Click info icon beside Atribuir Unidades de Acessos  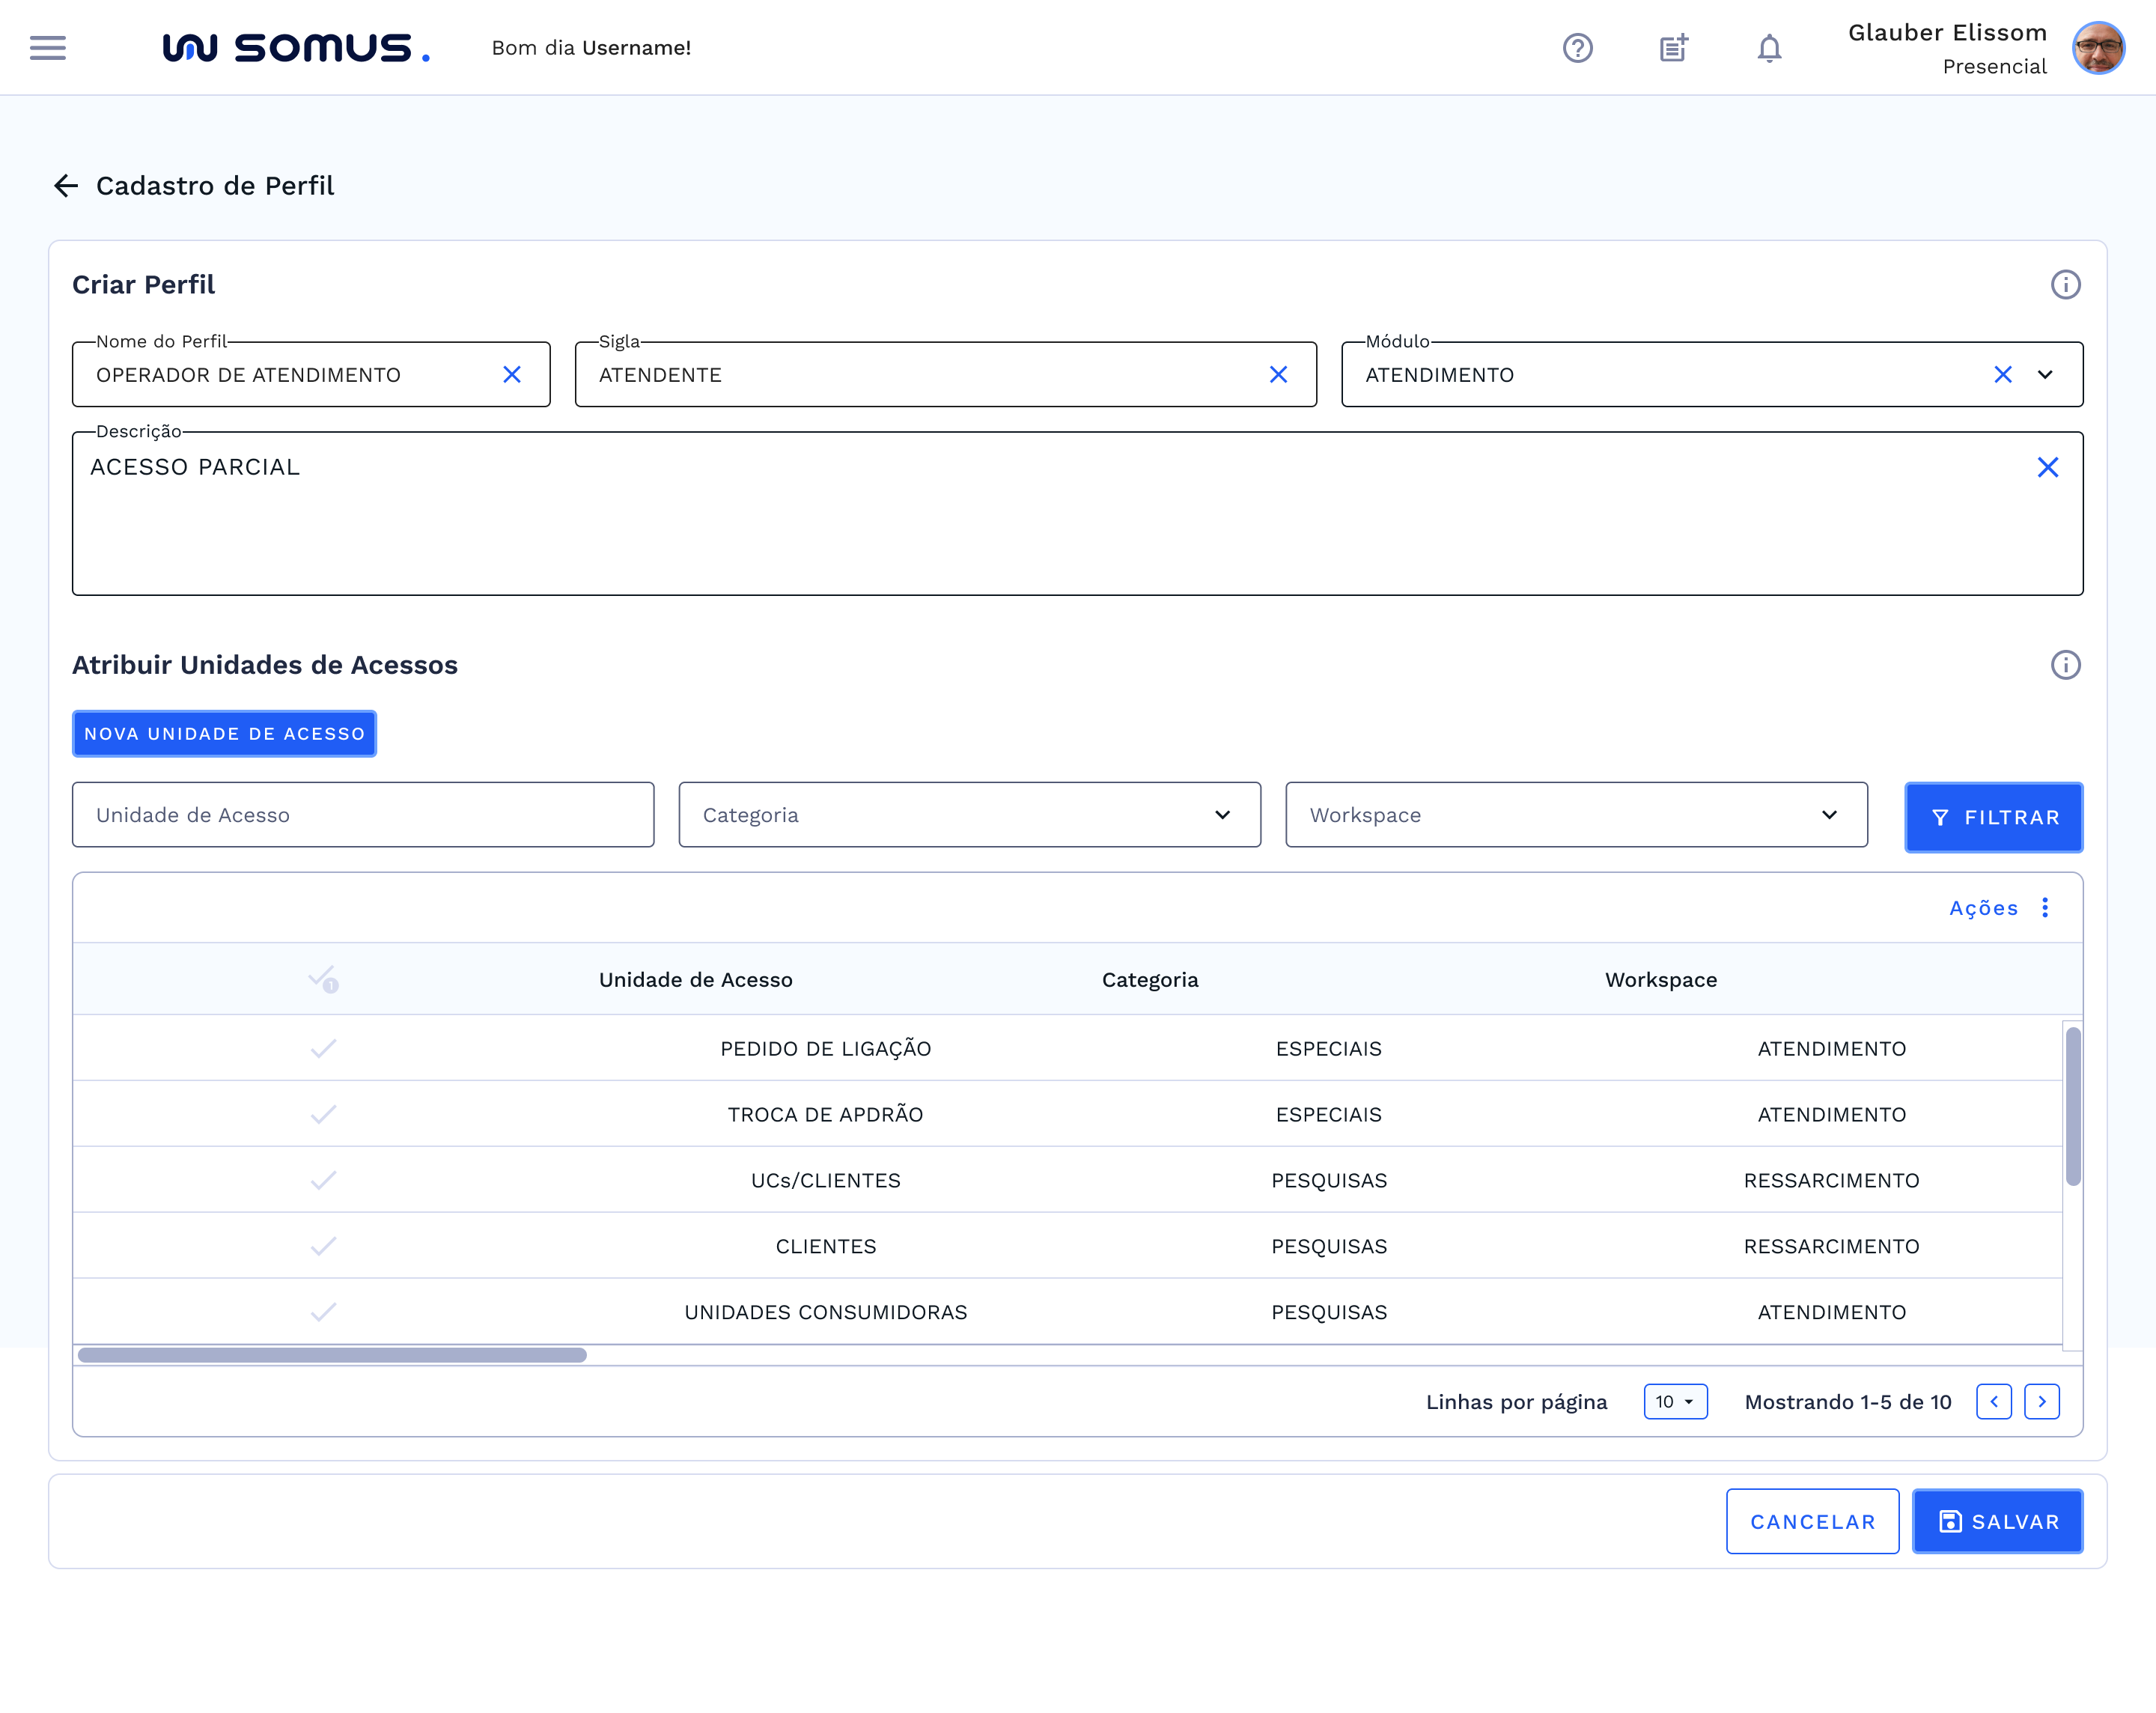point(2065,665)
